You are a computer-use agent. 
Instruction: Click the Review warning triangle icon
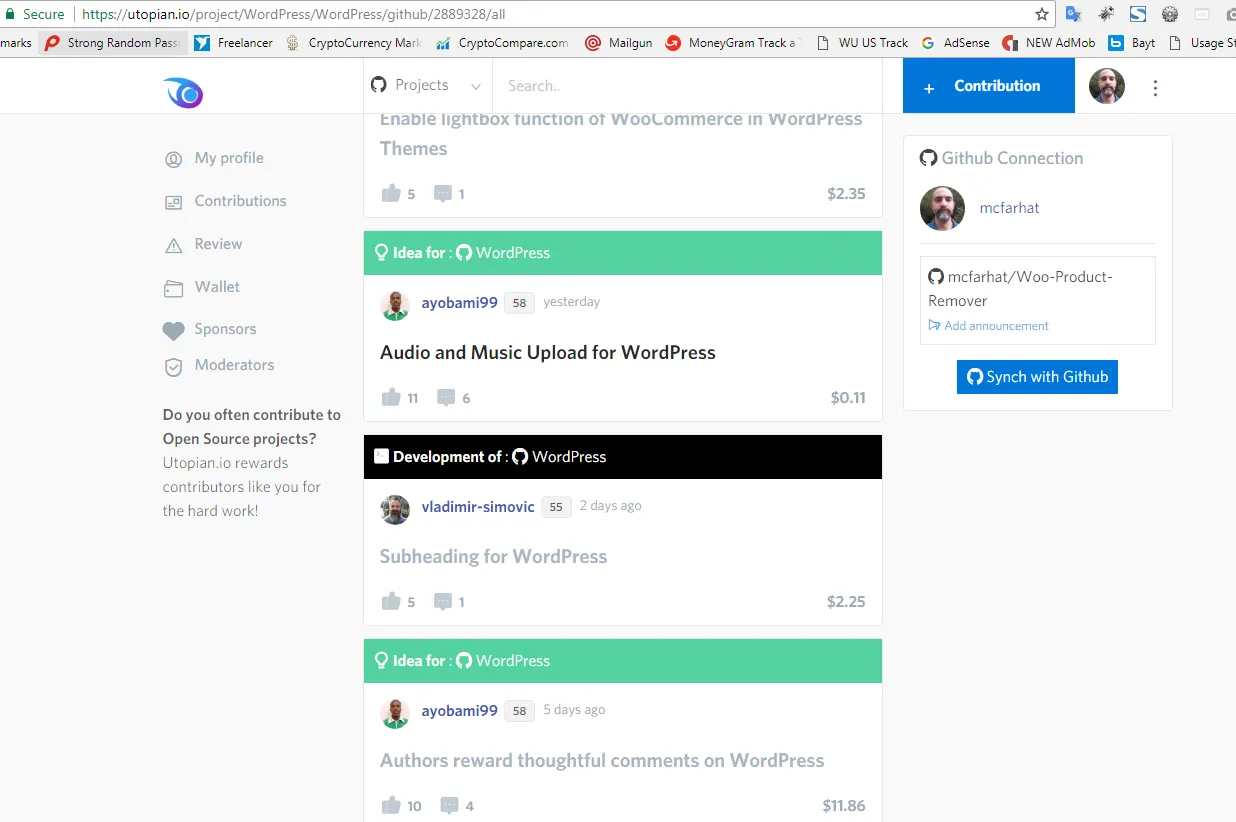pos(174,246)
